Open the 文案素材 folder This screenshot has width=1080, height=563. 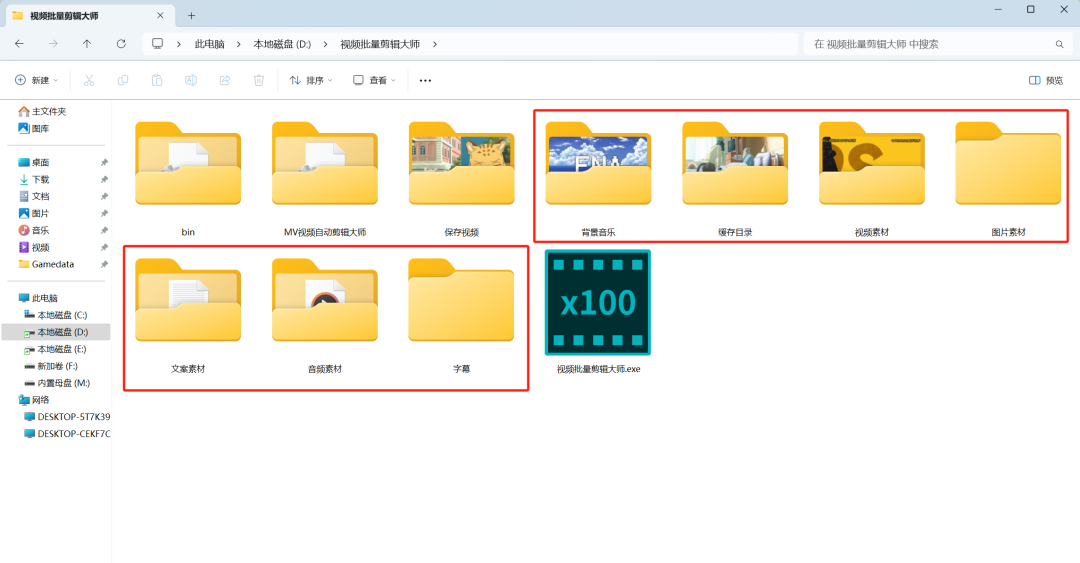pos(188,300)
